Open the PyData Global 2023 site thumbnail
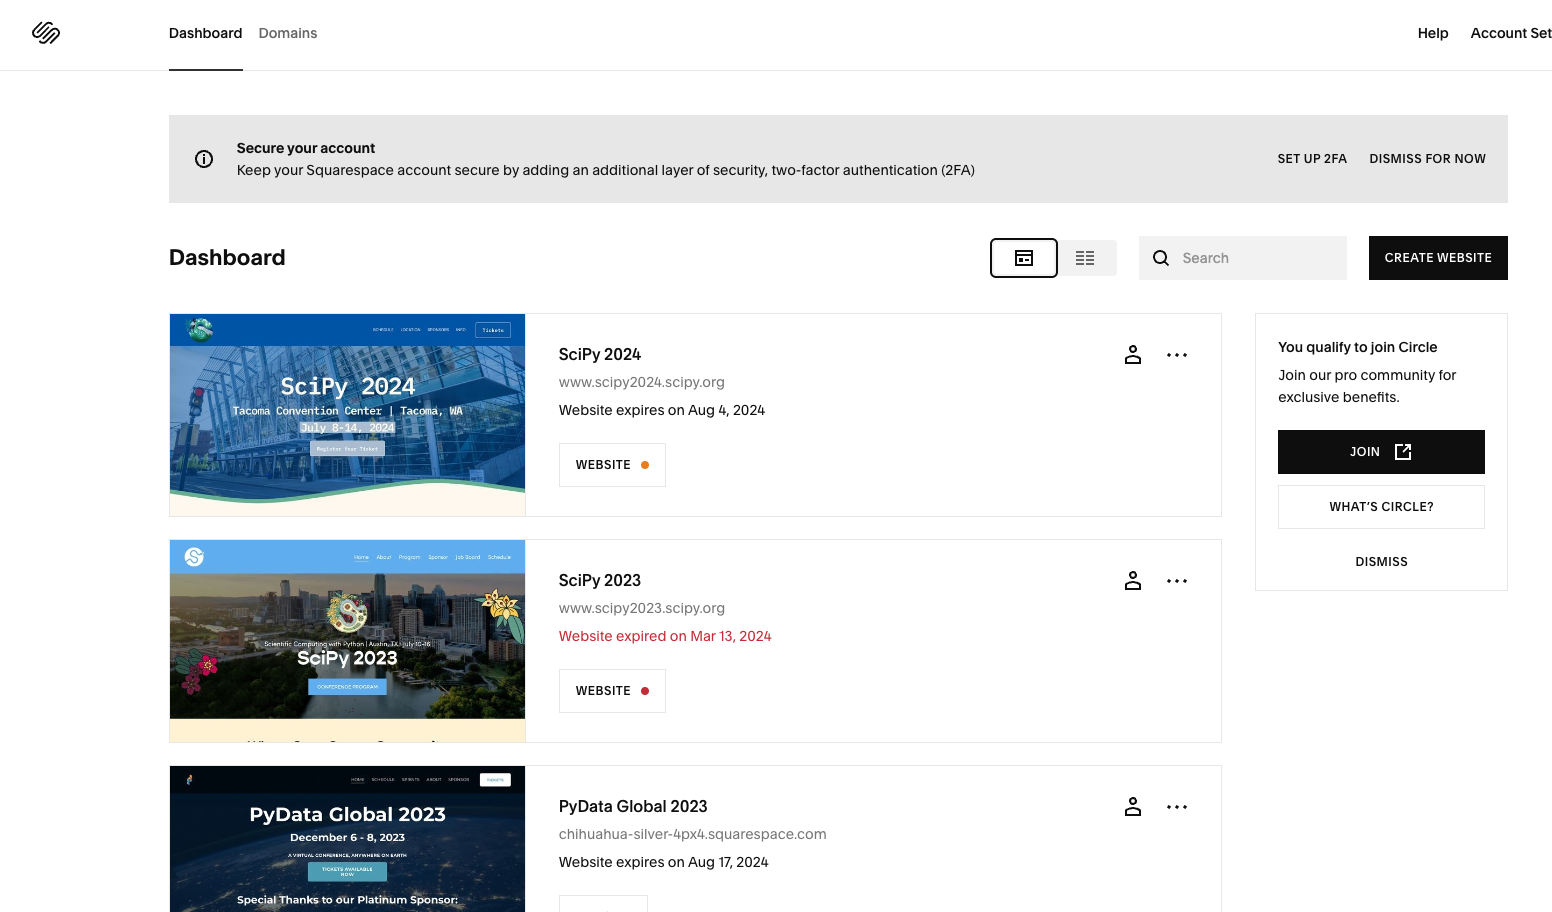This screenshot has width=1552, height=912. [347, 839]
